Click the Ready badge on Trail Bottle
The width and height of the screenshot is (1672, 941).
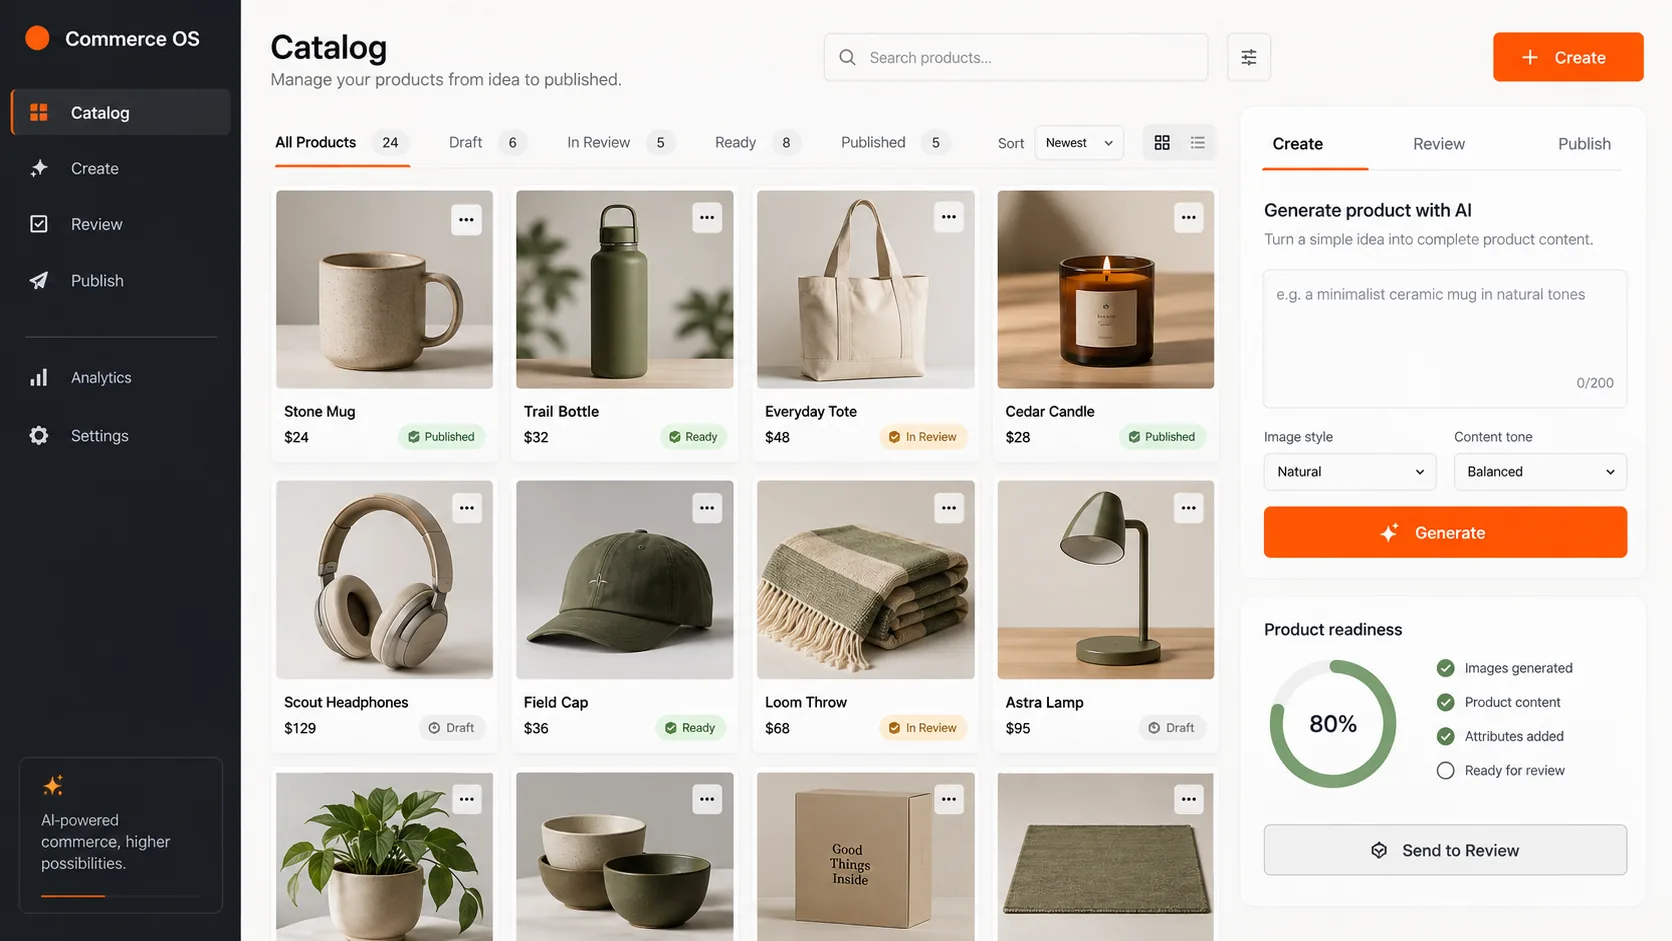point(693,437)
